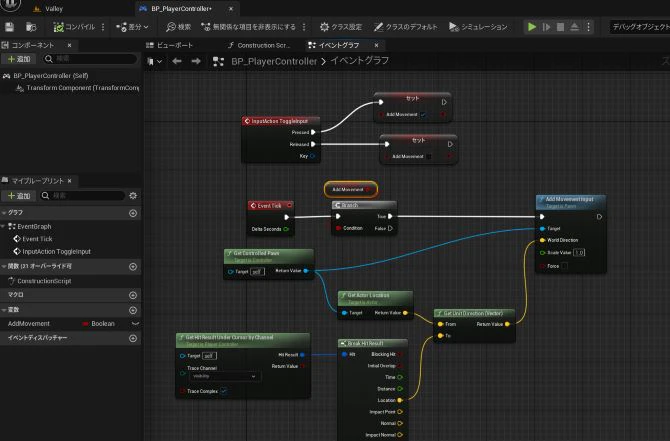Click the Unreal Engine logo icon
The image size is (670, 441).
click(11, 5)
